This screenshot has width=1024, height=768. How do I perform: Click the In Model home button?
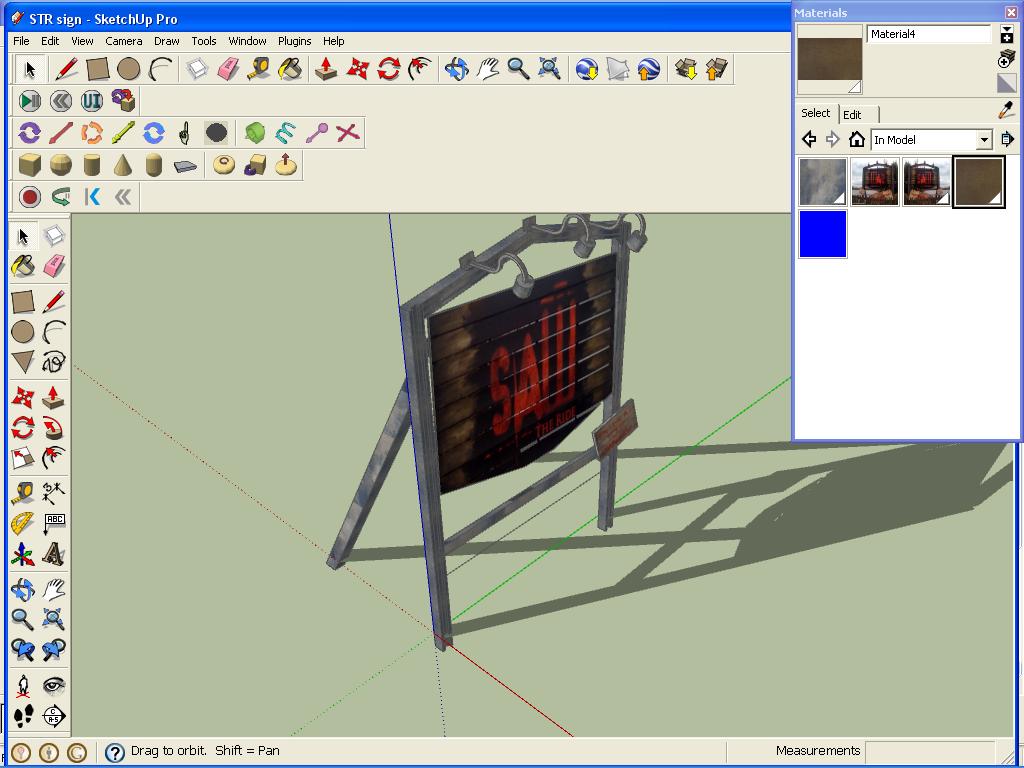click(857, 139)
